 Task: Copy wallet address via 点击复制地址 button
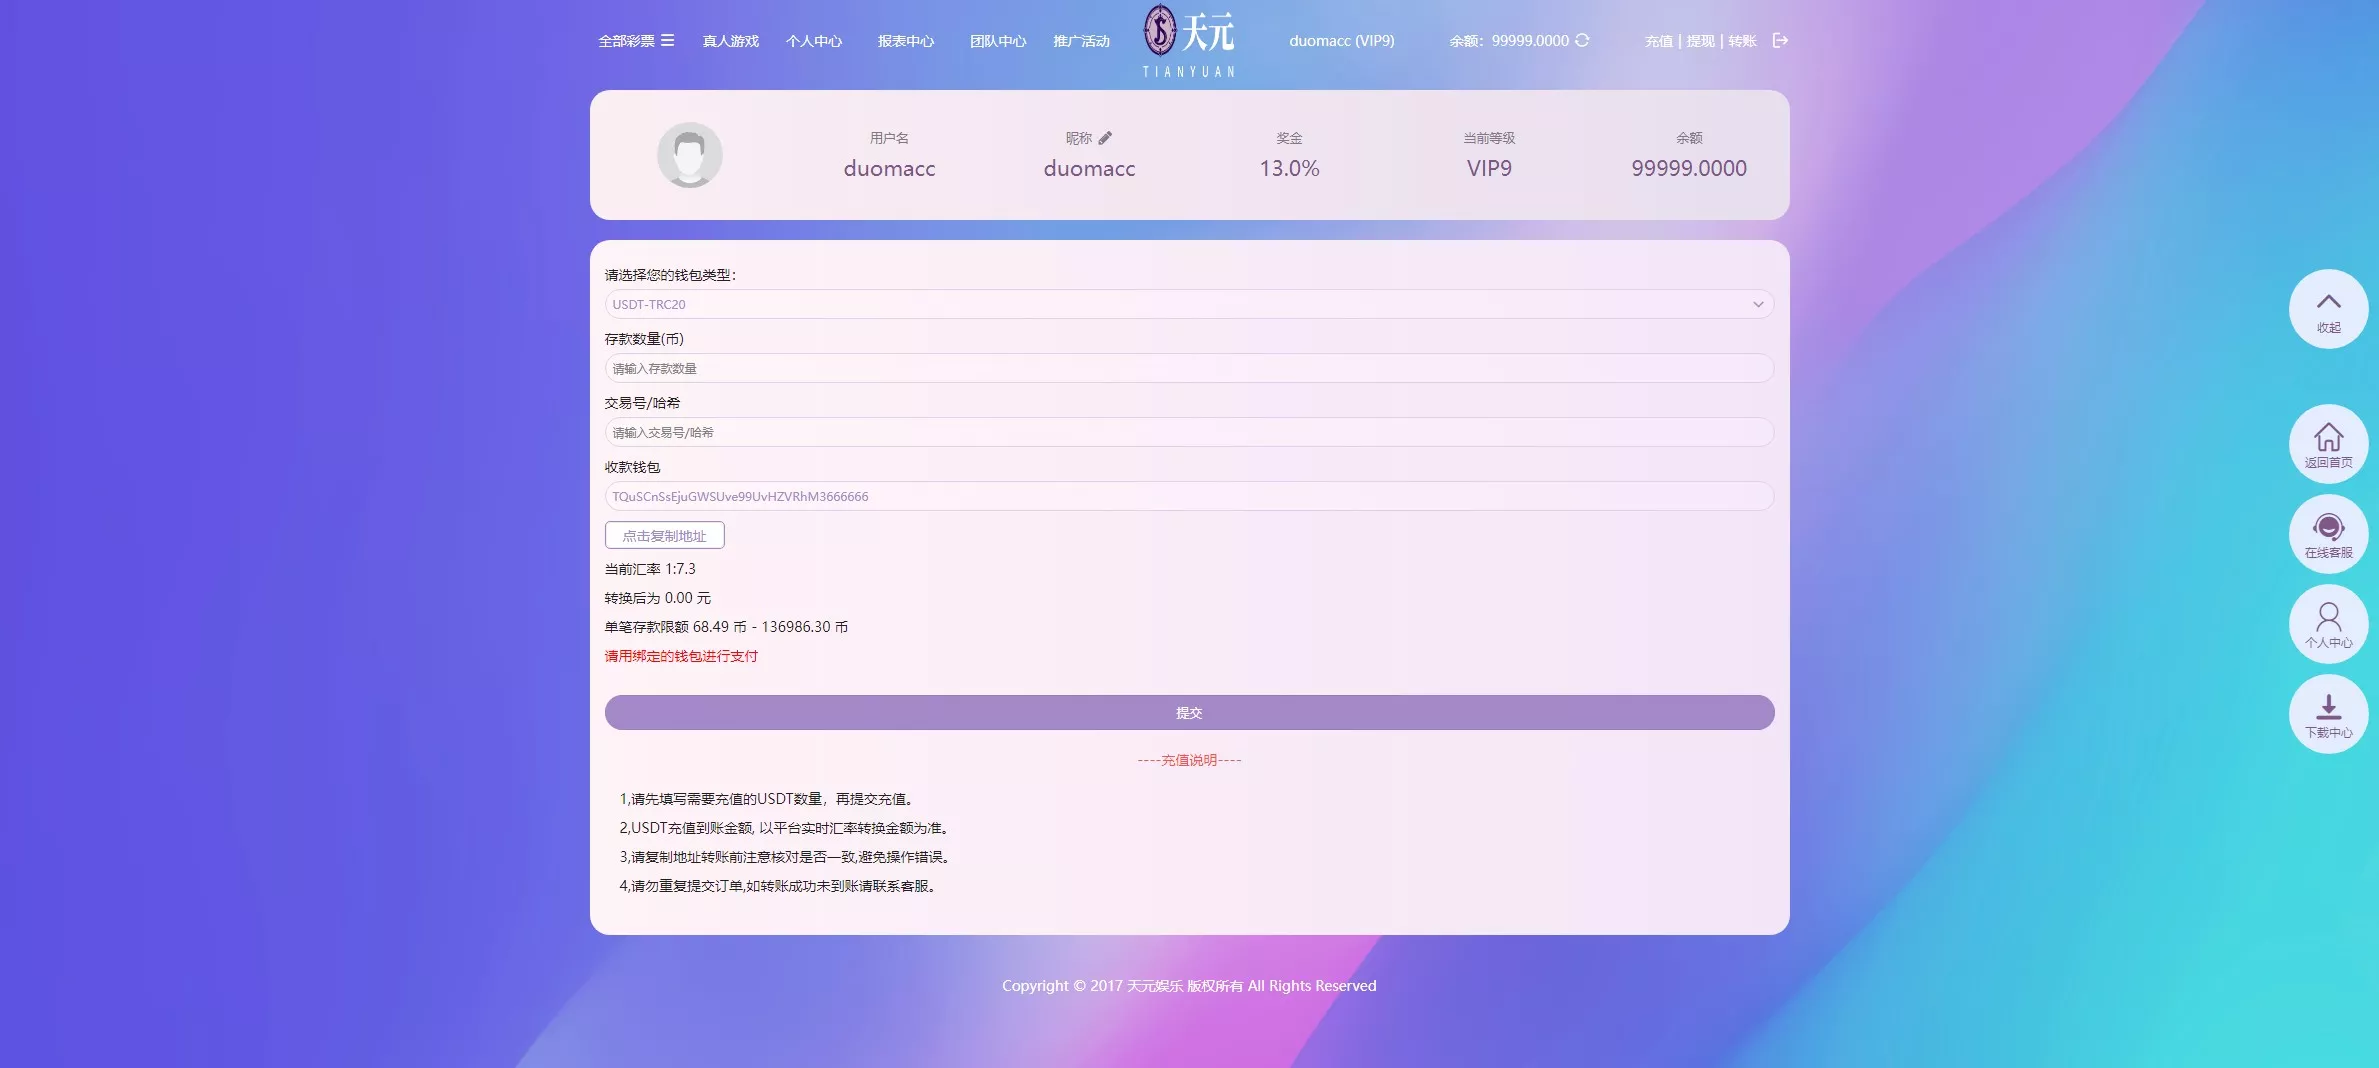point(663,535)
